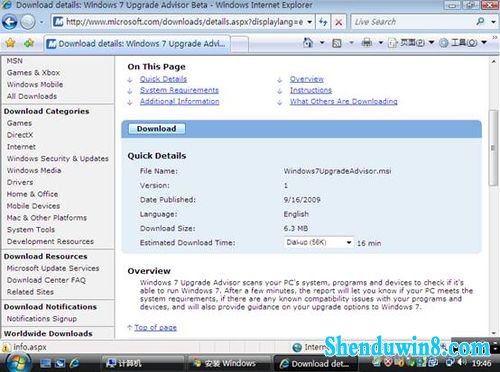Screen dimensions: 500x372
Task: Click the browser Back arrow button
Action: 10,22
